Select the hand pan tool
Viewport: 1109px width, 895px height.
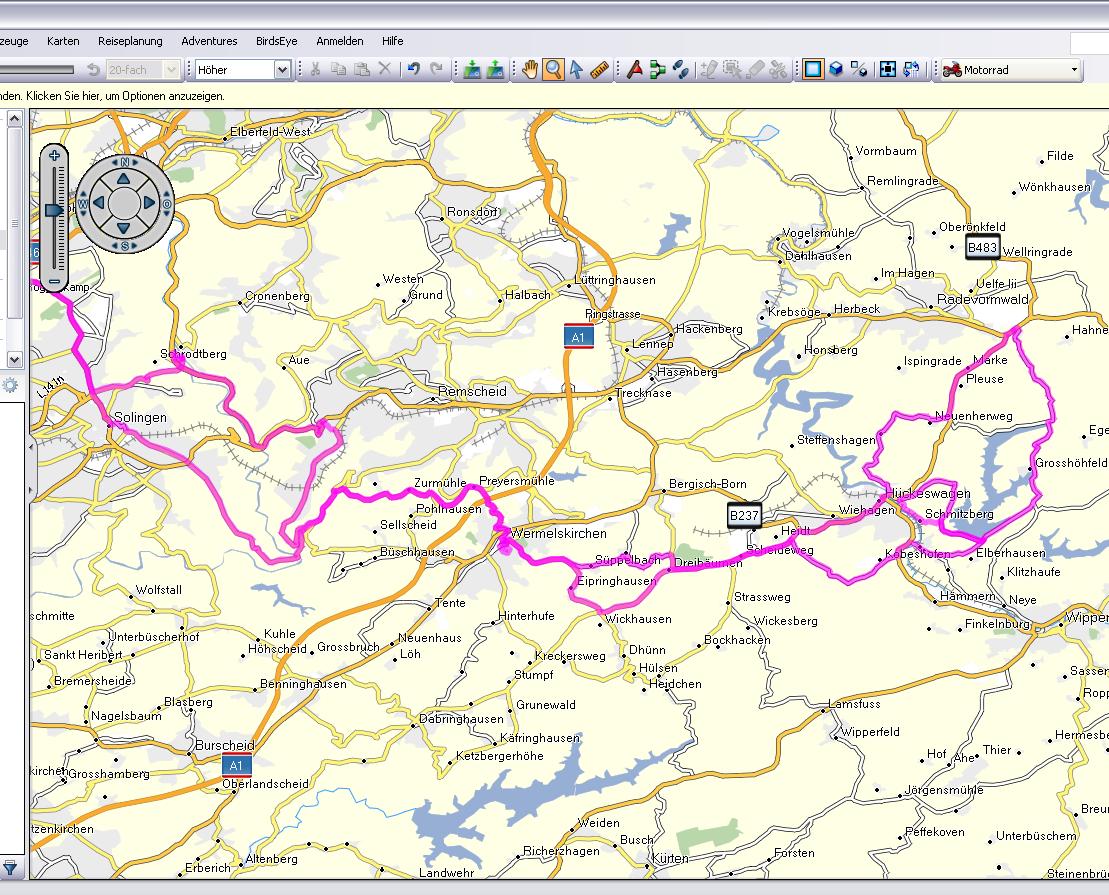click(x=529, y=69)
